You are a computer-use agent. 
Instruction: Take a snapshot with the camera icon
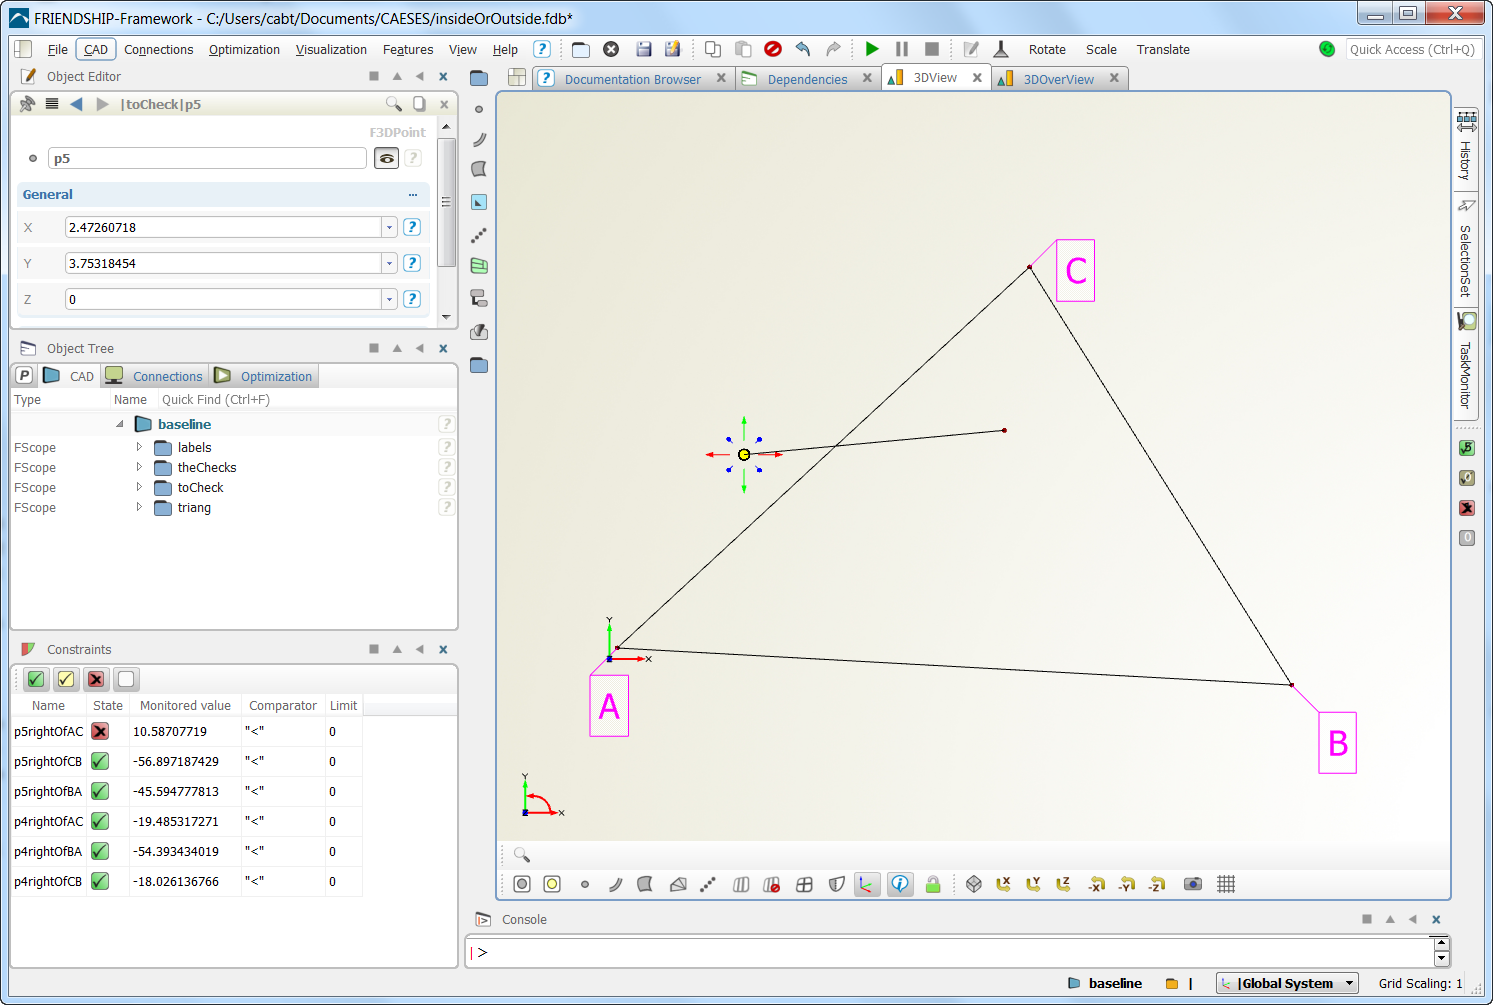tap(1192, 884)
